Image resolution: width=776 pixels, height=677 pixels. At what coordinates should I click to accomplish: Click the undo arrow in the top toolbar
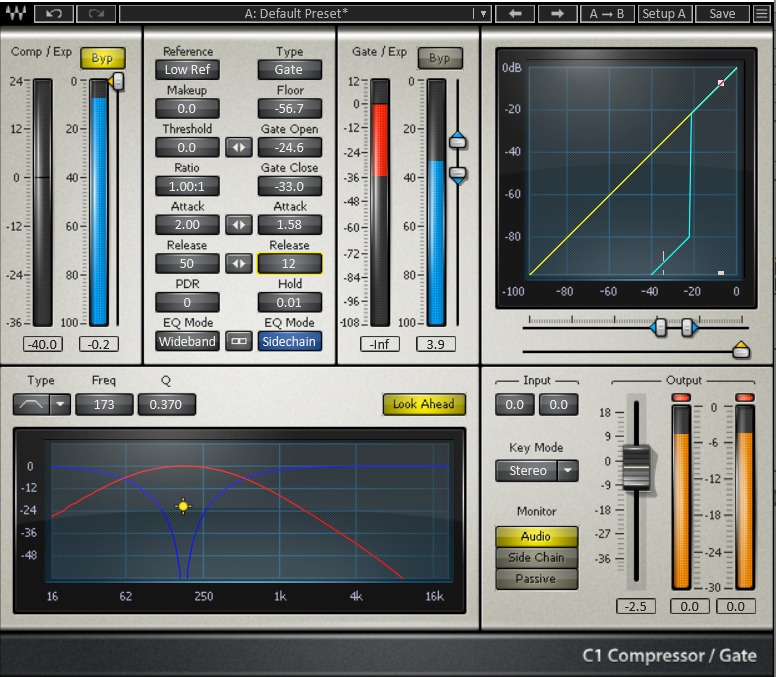point(54,14)
